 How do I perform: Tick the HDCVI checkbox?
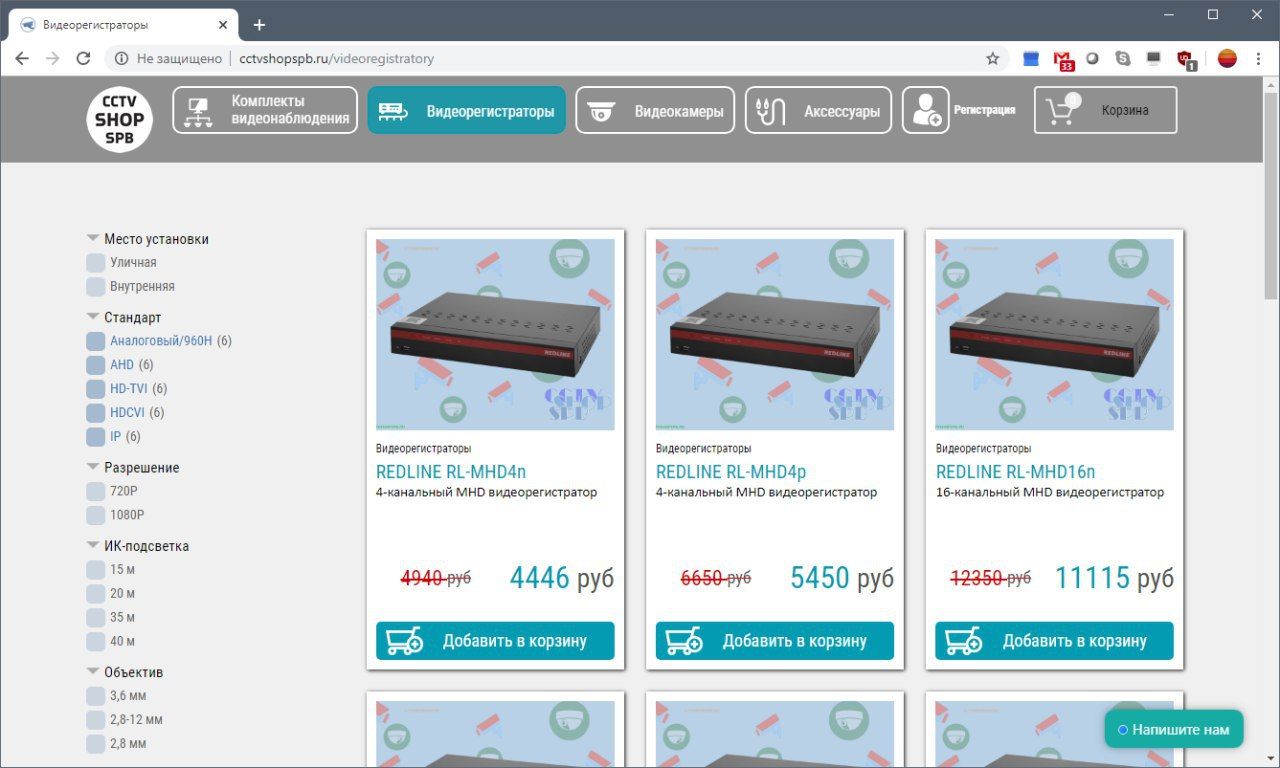pyautogui.click(x=95, y=412)
